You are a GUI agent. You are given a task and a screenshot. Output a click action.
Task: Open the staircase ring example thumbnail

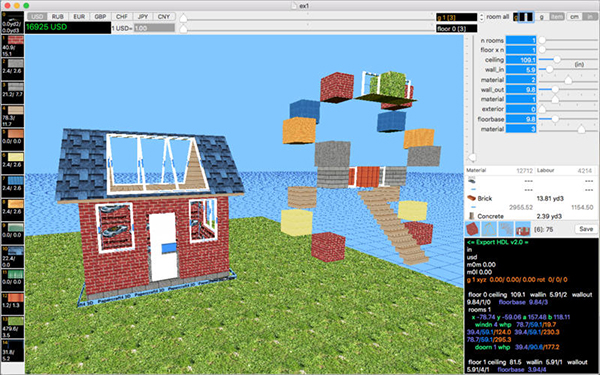506,229
